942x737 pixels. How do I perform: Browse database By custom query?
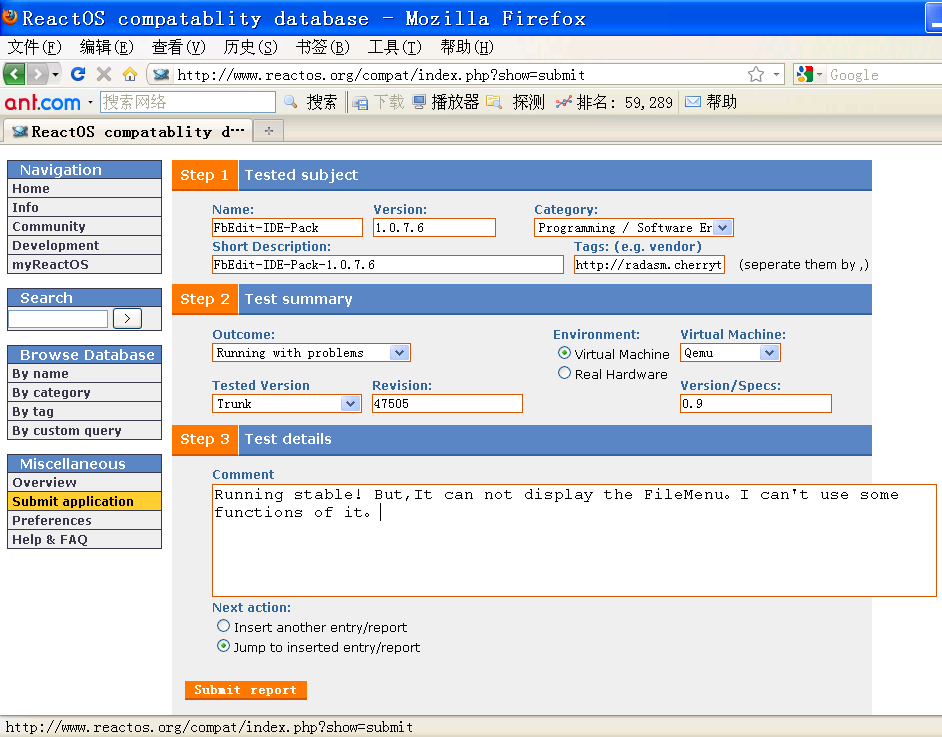click(84, 430)
